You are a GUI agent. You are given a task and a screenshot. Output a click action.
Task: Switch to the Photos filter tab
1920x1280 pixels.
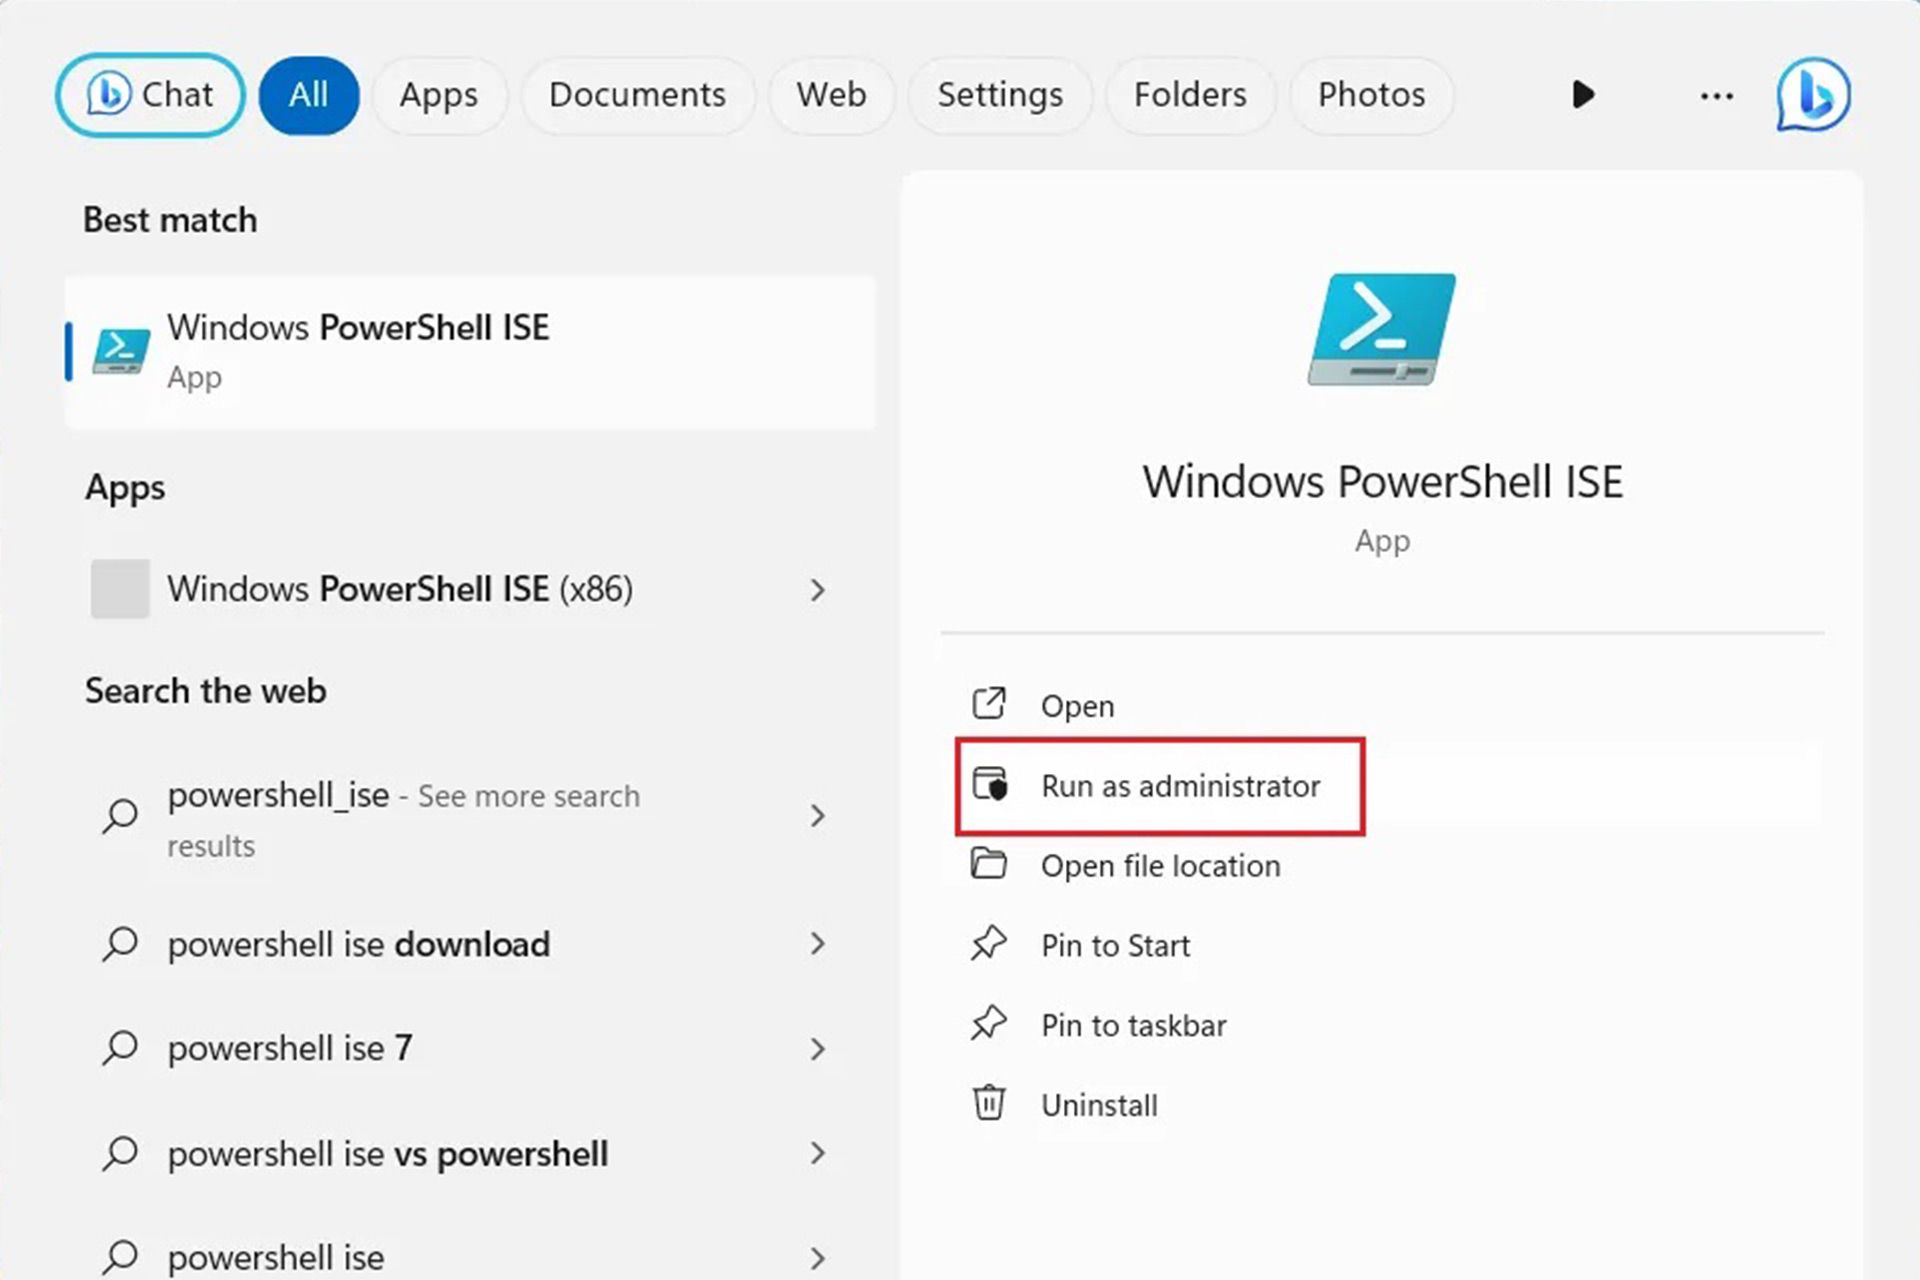pyautogui.click(x=1371, y=95)
